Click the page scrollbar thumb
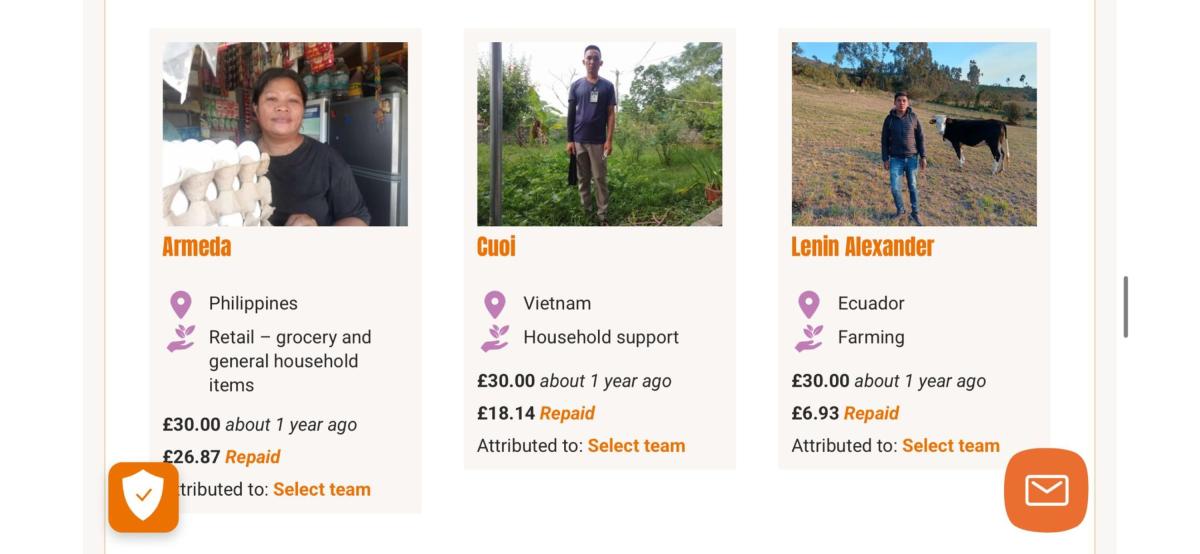The width and height of the screenshot is (1200, 554). 1126,307
